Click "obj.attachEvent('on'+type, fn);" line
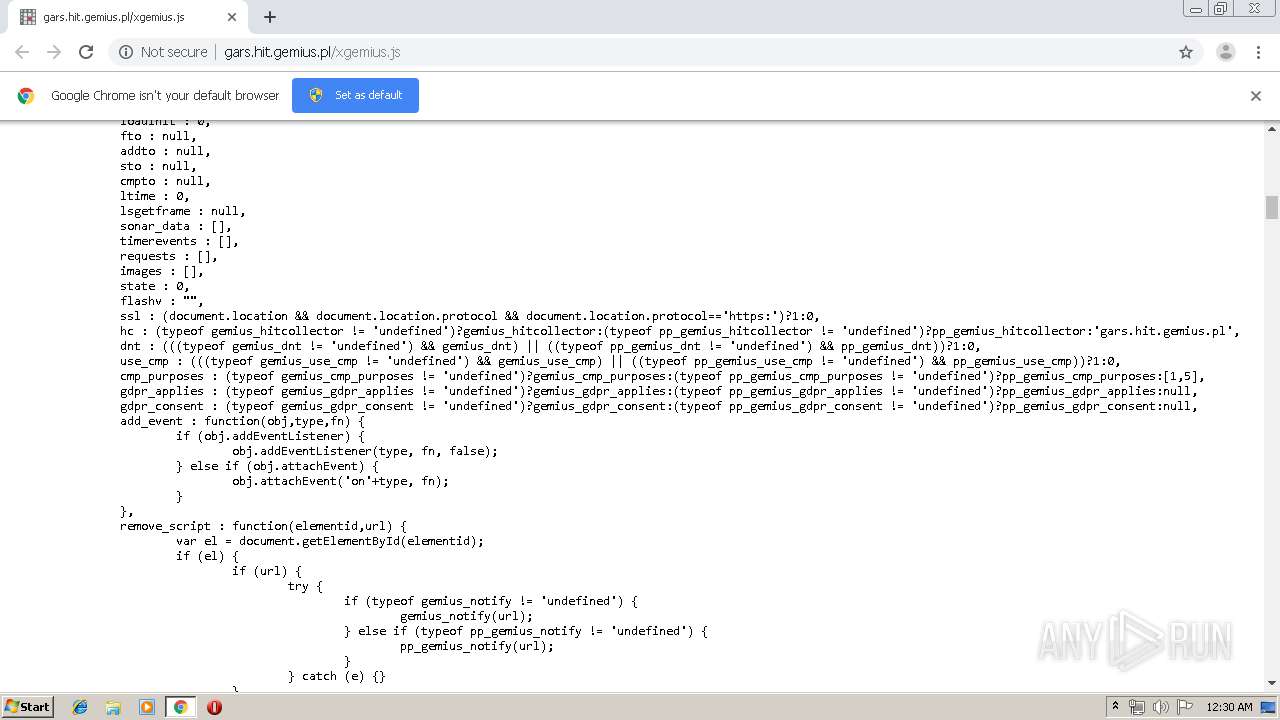1280x720 pixels. [x=340, y=481]
